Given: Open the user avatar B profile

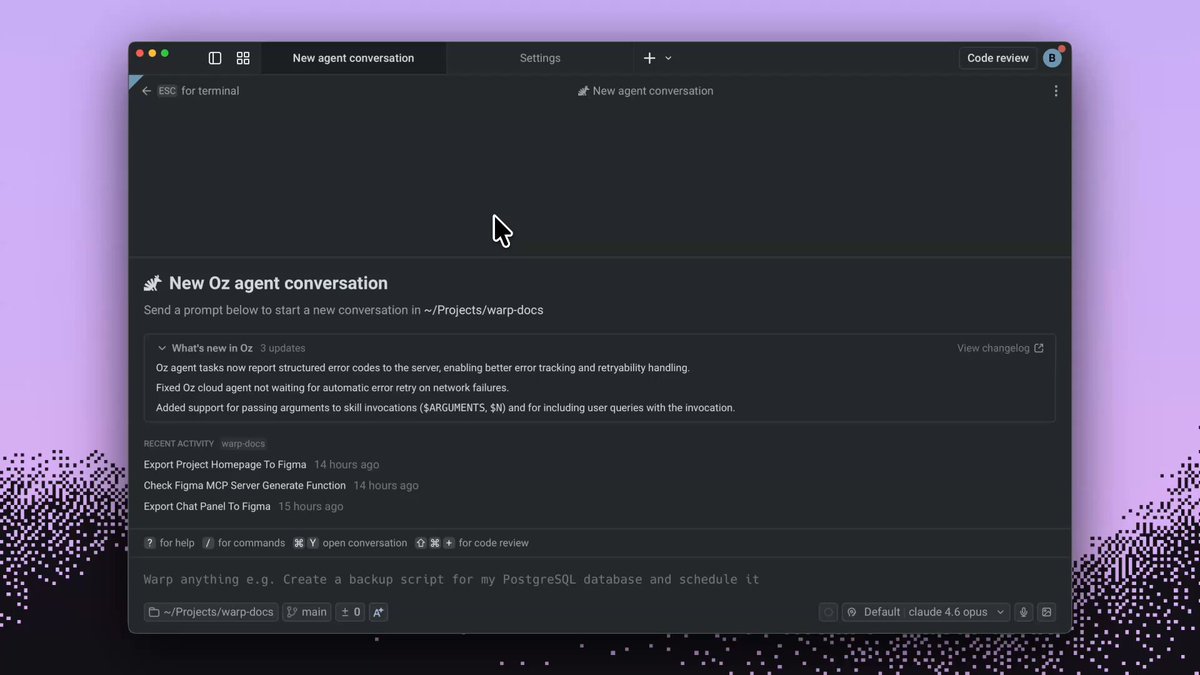Looking at the screenshot, I should 1052,58.
